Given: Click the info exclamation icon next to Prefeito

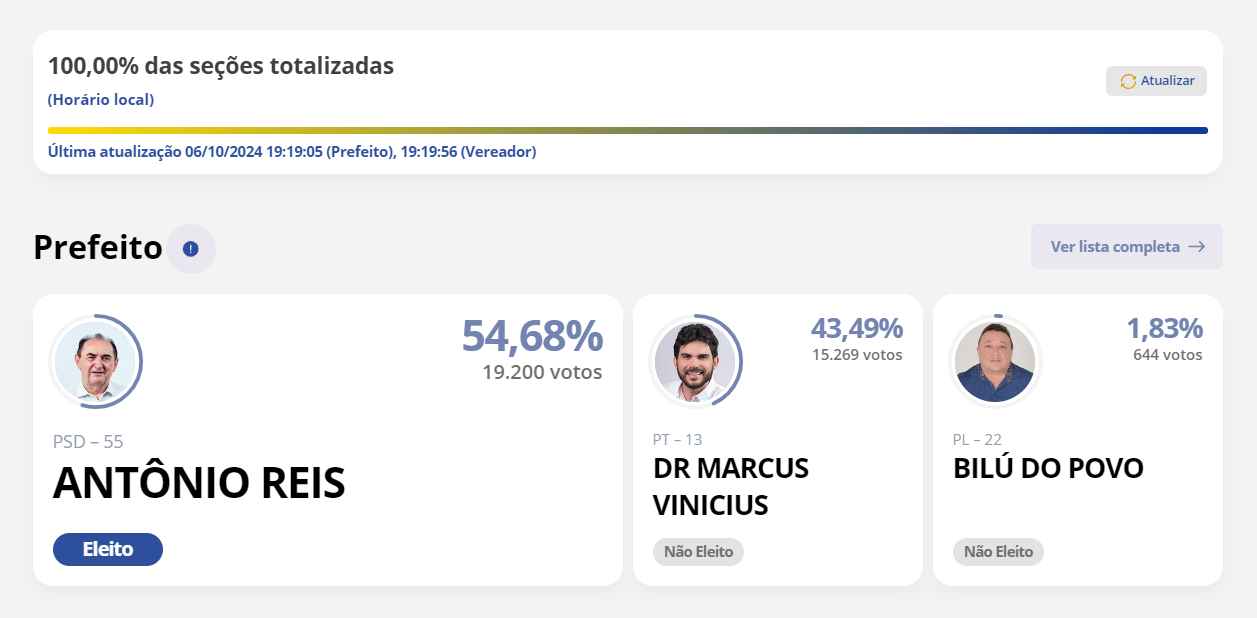Looking at the screenshot, I should pos(191,249).
